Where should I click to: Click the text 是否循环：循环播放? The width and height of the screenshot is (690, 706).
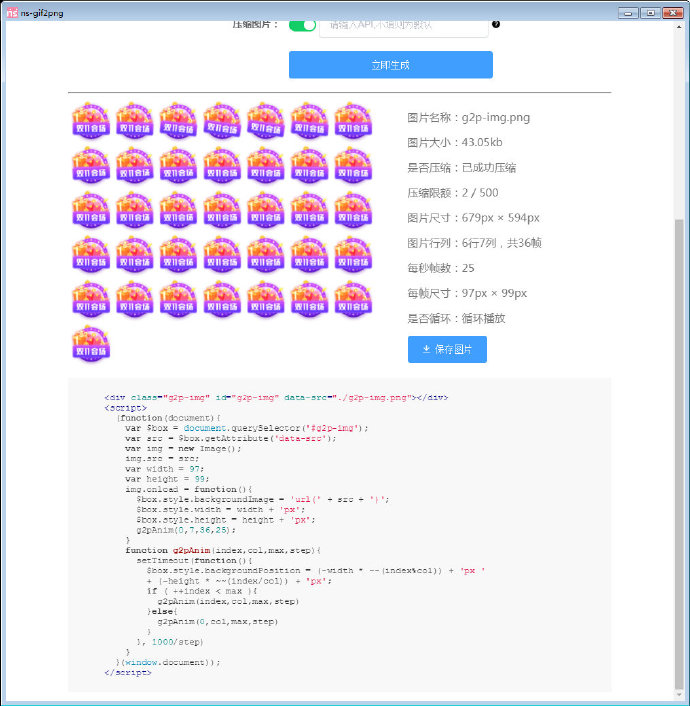(x=456, y=319)
